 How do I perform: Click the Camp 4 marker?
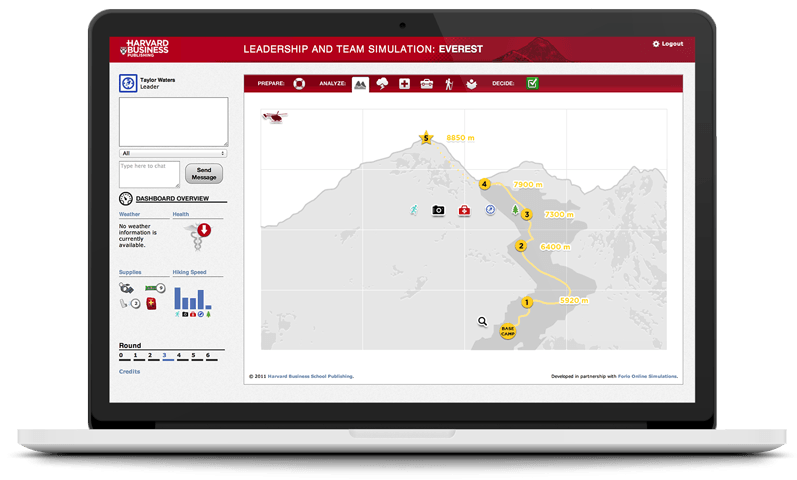tap(484, 184)
